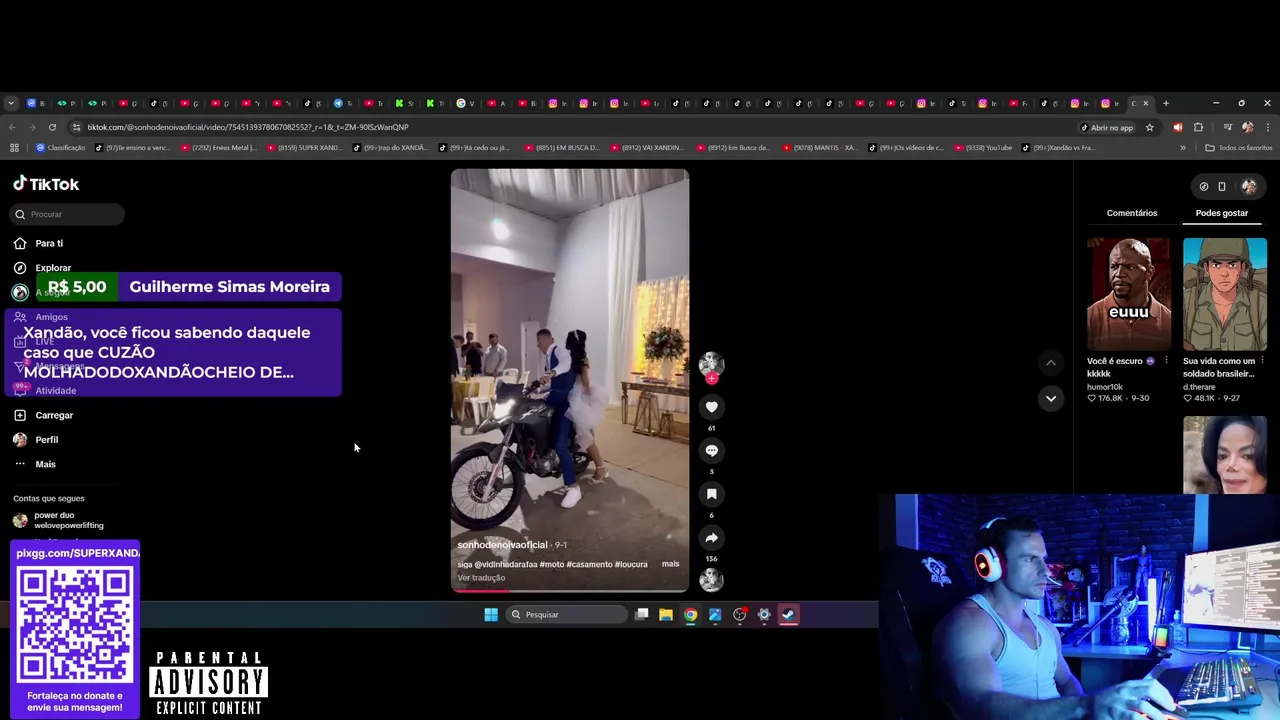Open the phone icon in TikTok header
The width and height of the screenshot is (1280, 720).
click(1221, 186)
